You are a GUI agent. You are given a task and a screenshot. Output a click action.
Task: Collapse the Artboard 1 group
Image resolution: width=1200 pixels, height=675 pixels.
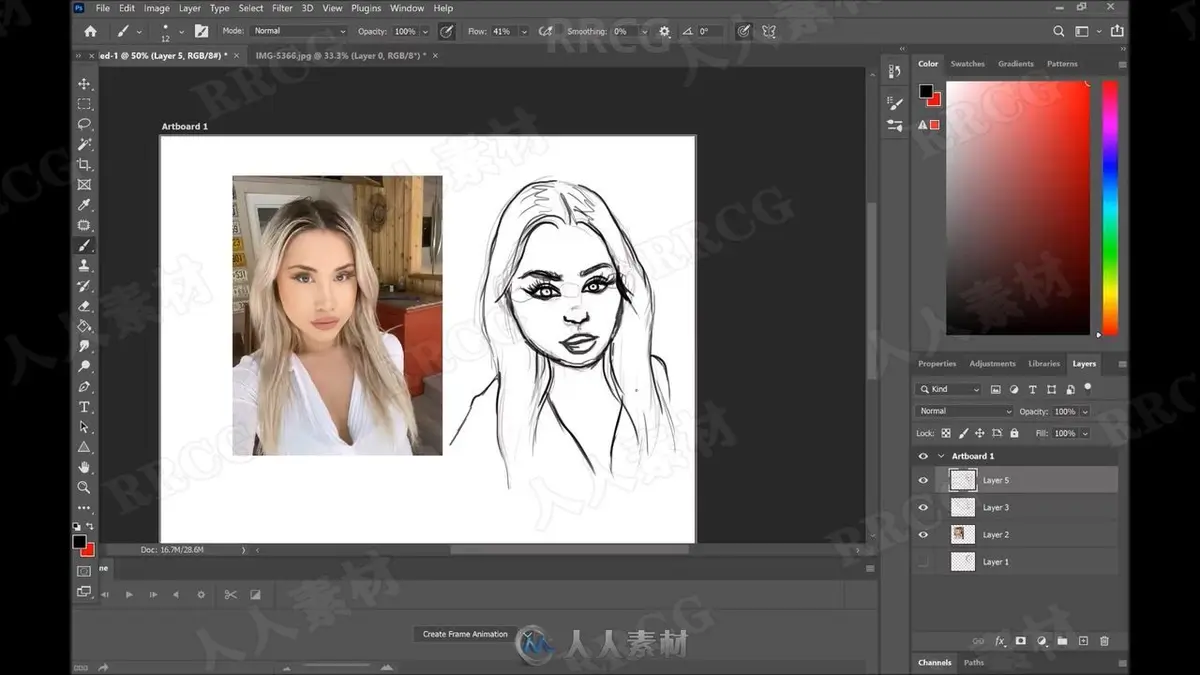(x=940, y=456)
